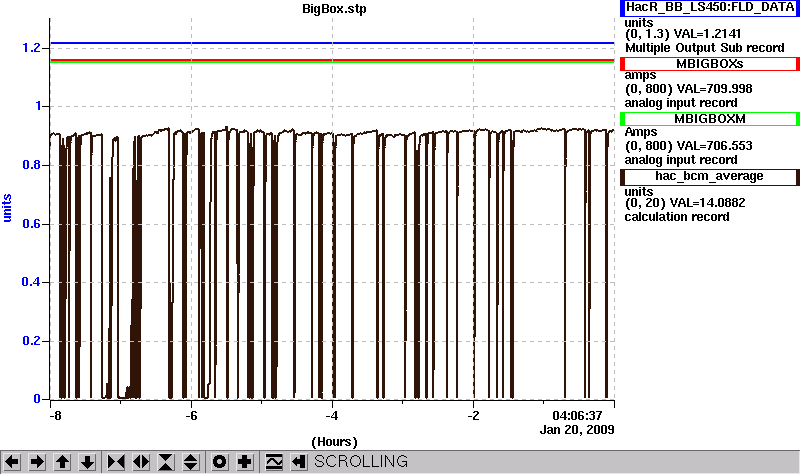This screenshot has height=474, width=800.
Task: Select the HacR_BB_LS450:FLD_DATA curve legend
Action: click(x=710, y=8)
